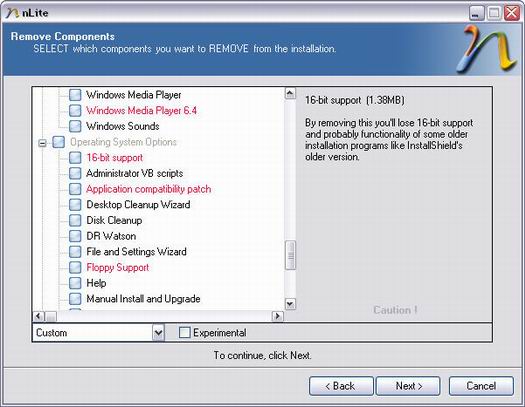Click the horizontal scrollbar right arrow
Screen dimensions: 525x407
click(278, 316)
